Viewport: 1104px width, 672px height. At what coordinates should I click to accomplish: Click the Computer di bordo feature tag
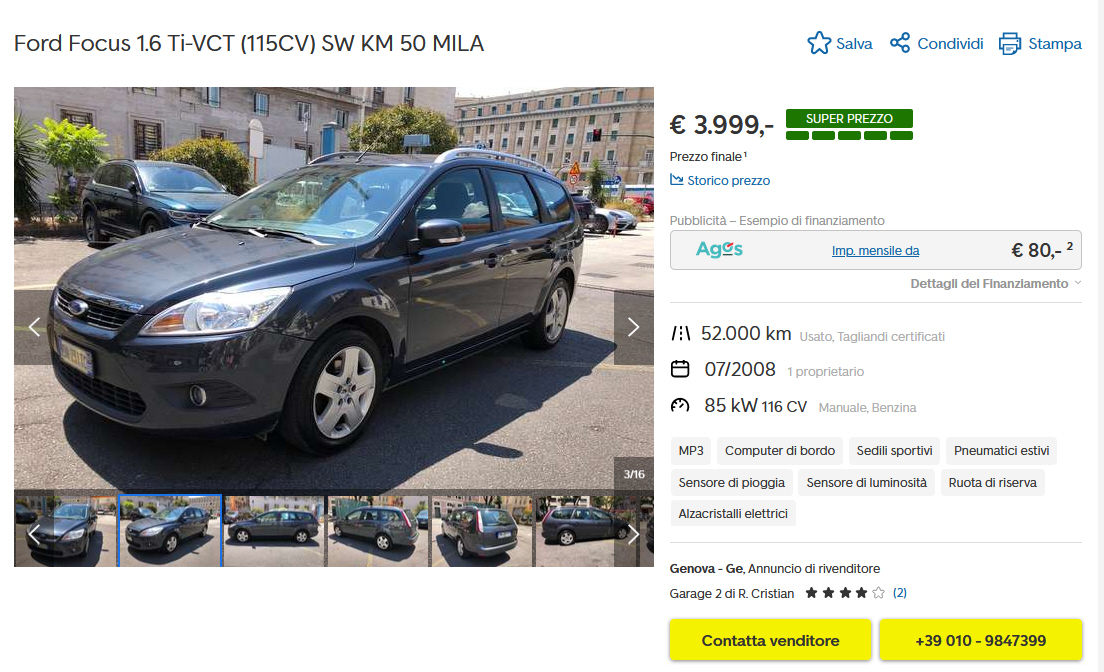[779, 451]
